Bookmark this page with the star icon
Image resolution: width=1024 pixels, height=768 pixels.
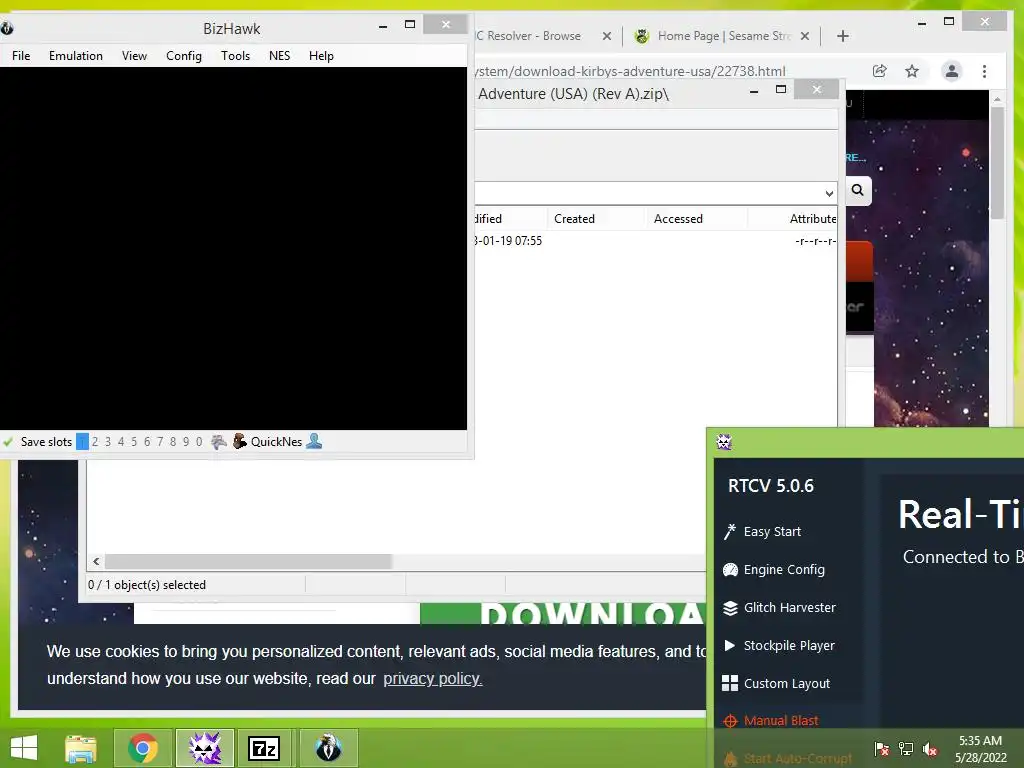click(x=912, y=71)
